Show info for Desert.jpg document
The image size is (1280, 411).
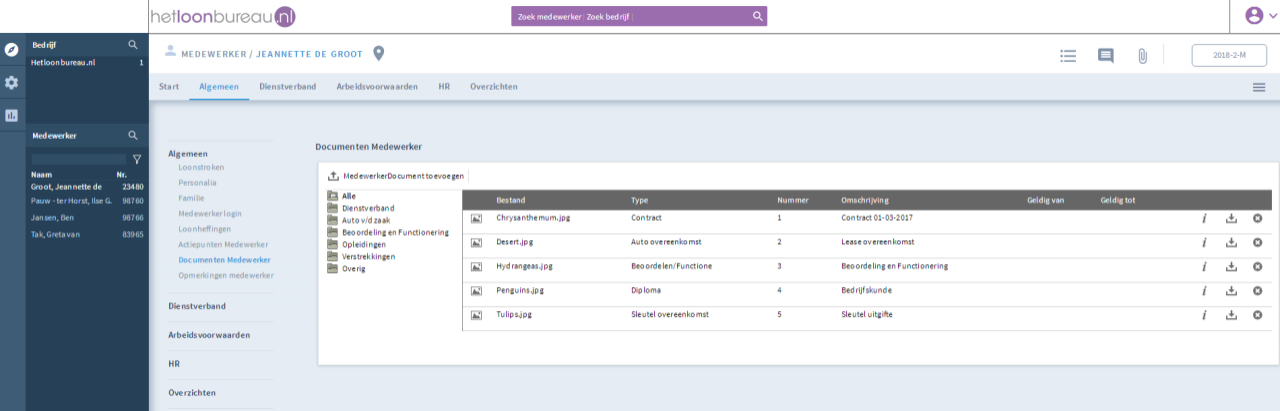click(1204, 242)
